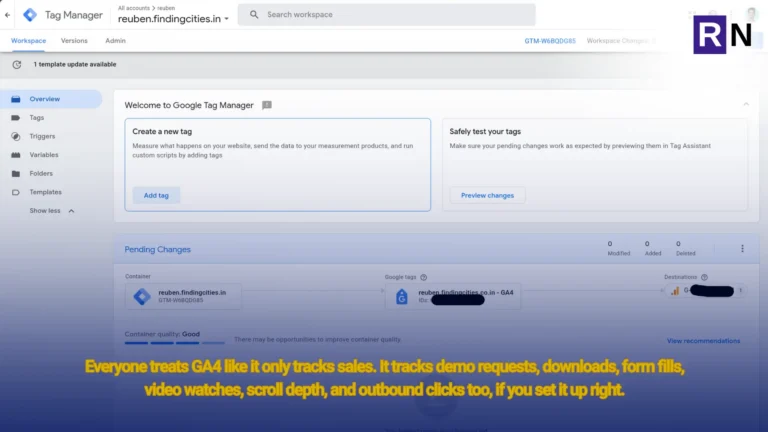Collapse the Welcome to Google Tag Manager card
Image resolution: width=768 pixels, height=432 pixels.
pos(746,104)
